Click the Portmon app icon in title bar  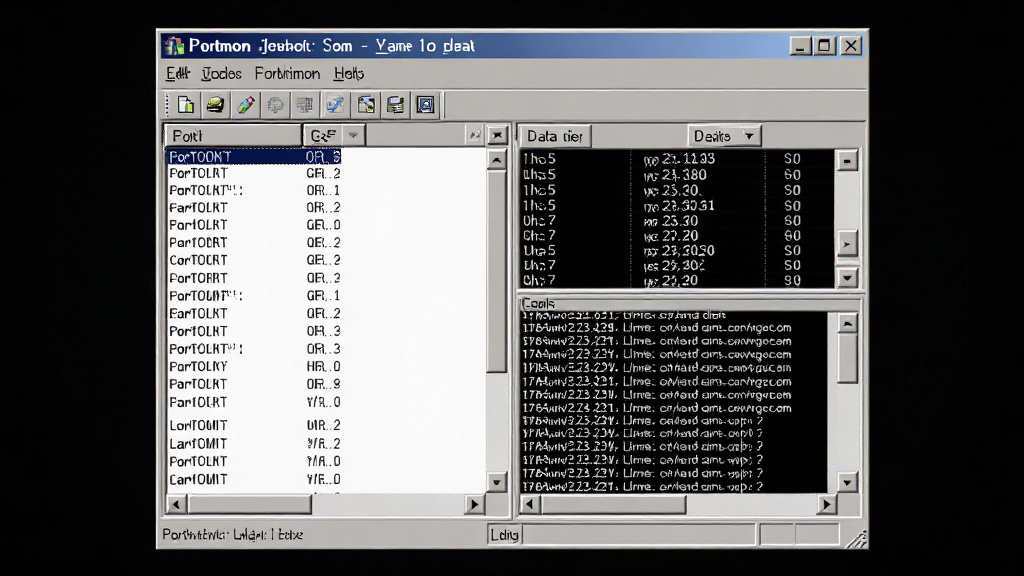[174, 46]
